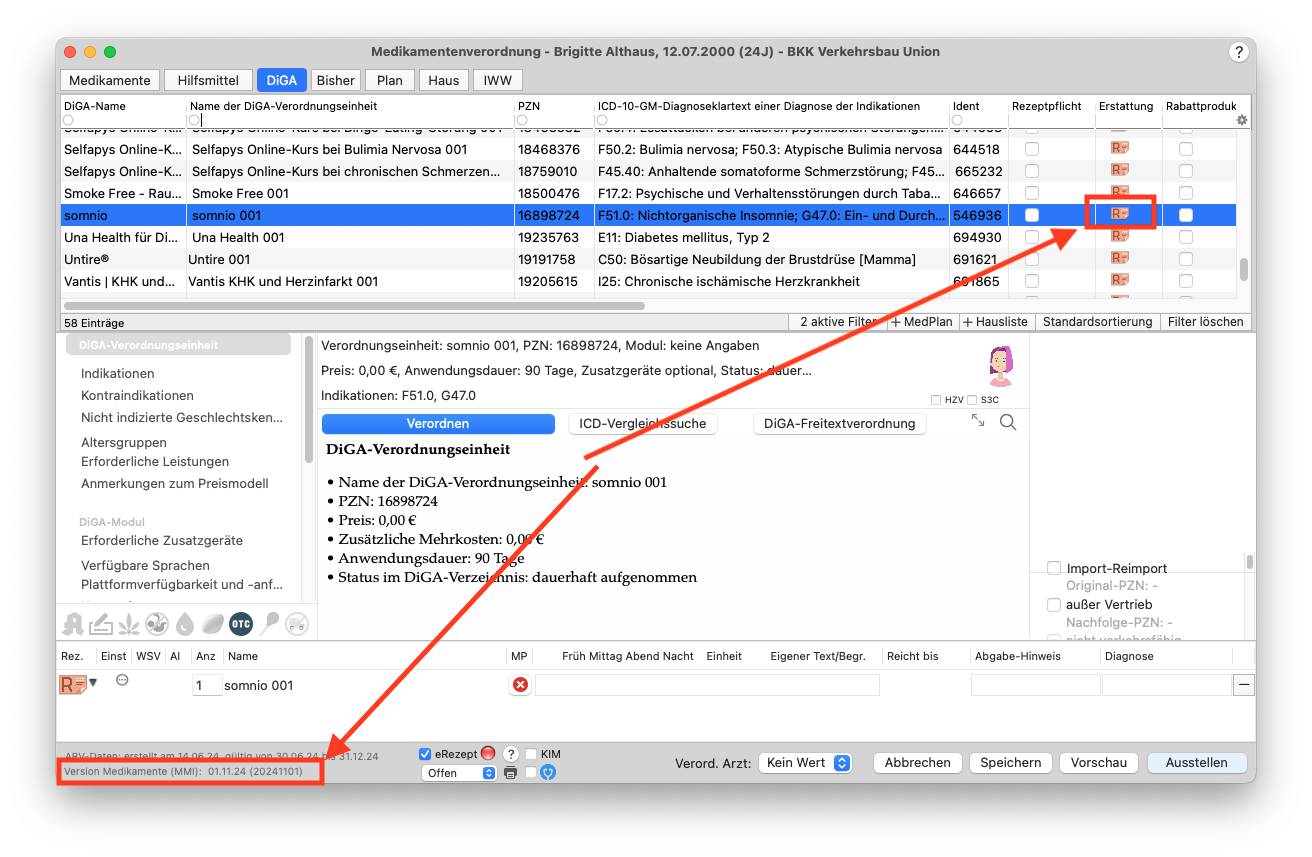Open the Plan tab
Screen dimensions: 1312x857
coord(390,81)
